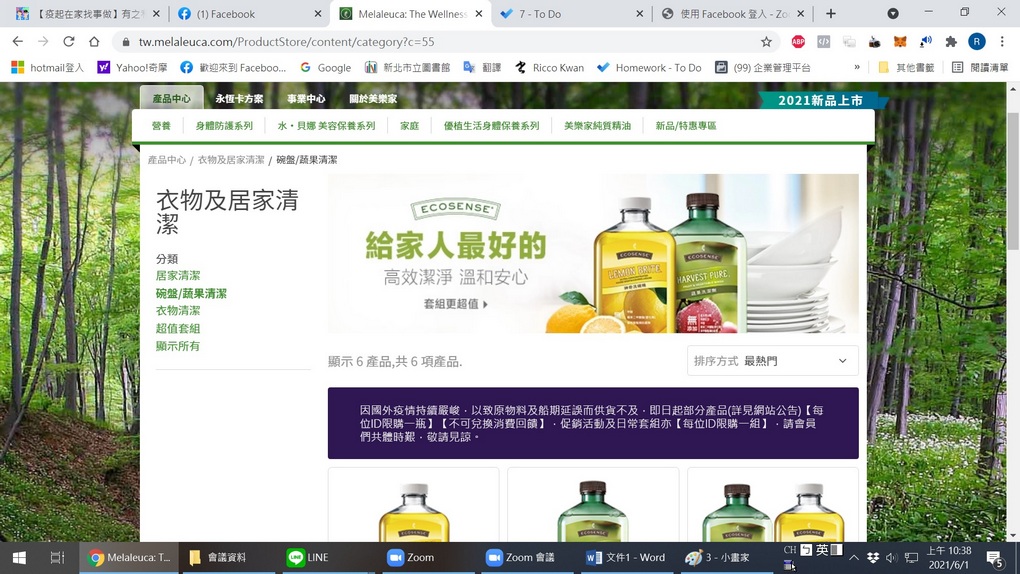Open the Google bookmark
Viewport: 1020px width, 574px height.
pyautogui.click(x=325, y=68)
